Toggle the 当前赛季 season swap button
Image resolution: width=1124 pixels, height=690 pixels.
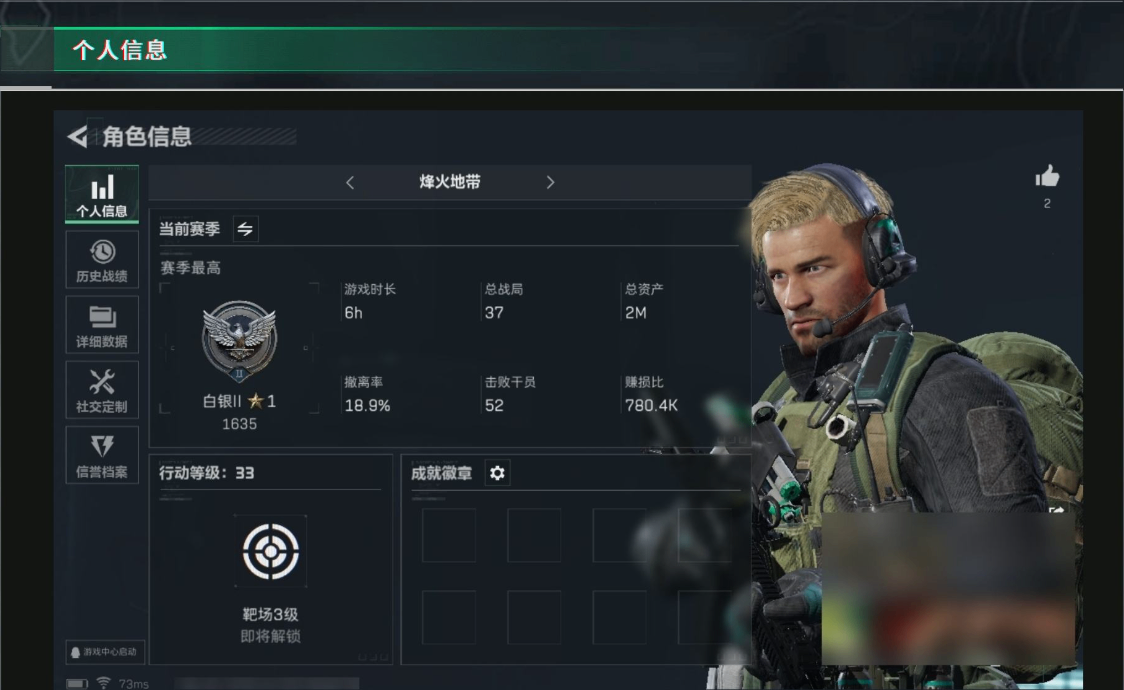(x=245, y=229)
